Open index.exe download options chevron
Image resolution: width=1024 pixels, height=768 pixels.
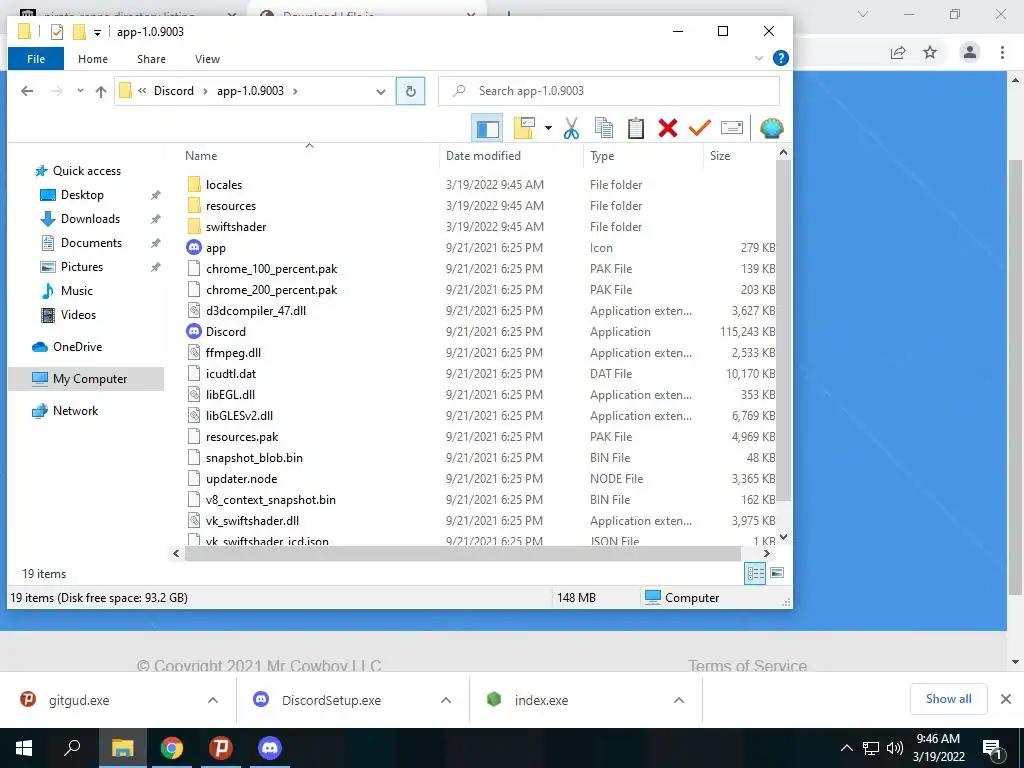(679, 700)
